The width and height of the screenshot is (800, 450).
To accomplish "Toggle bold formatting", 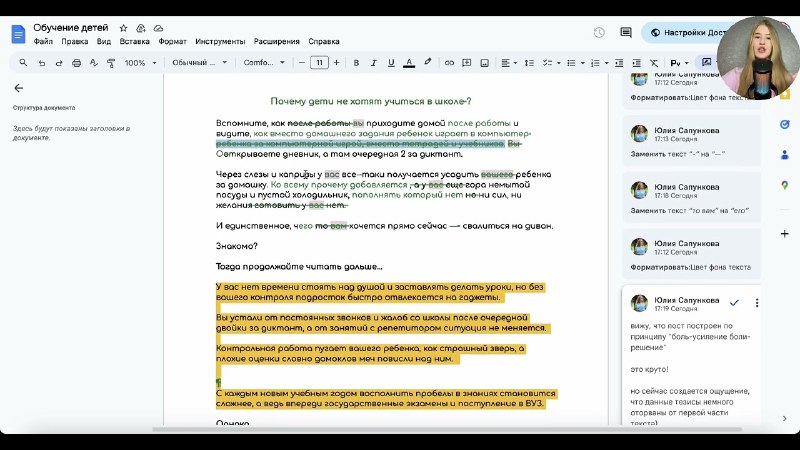I will tap(356, 63).
